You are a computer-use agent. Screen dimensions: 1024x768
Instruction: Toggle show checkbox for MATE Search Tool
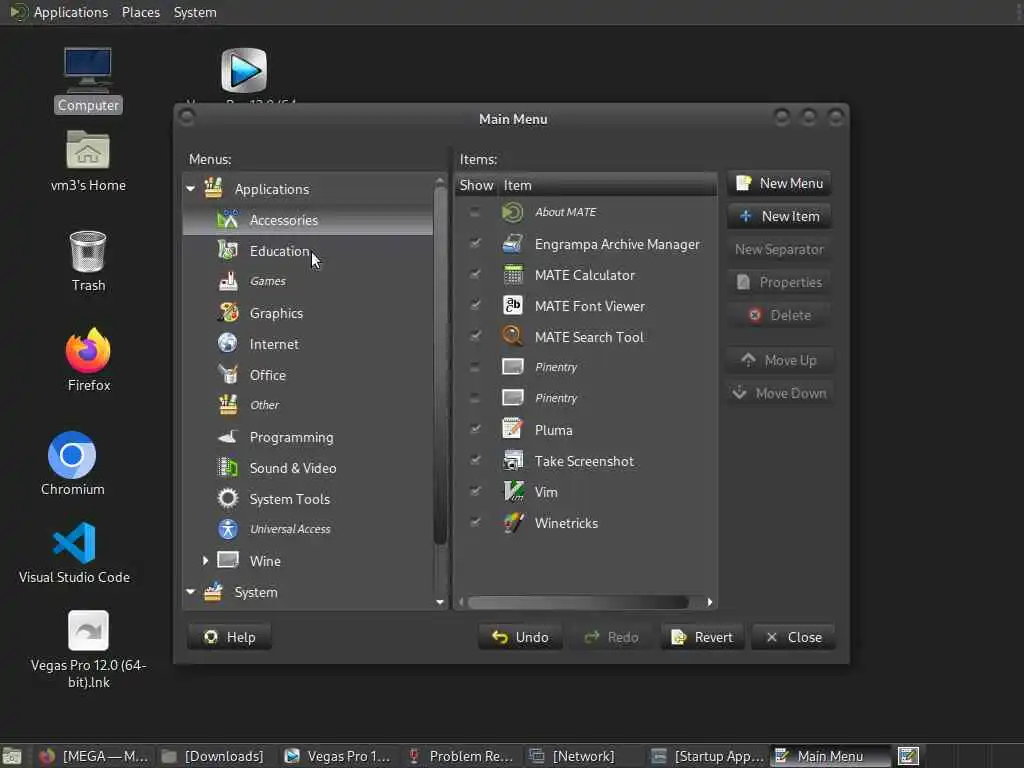pos(475,337)
